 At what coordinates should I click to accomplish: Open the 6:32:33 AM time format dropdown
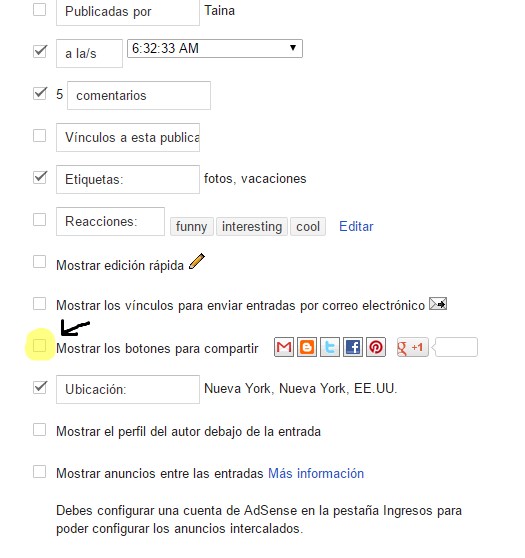point(215,48)
